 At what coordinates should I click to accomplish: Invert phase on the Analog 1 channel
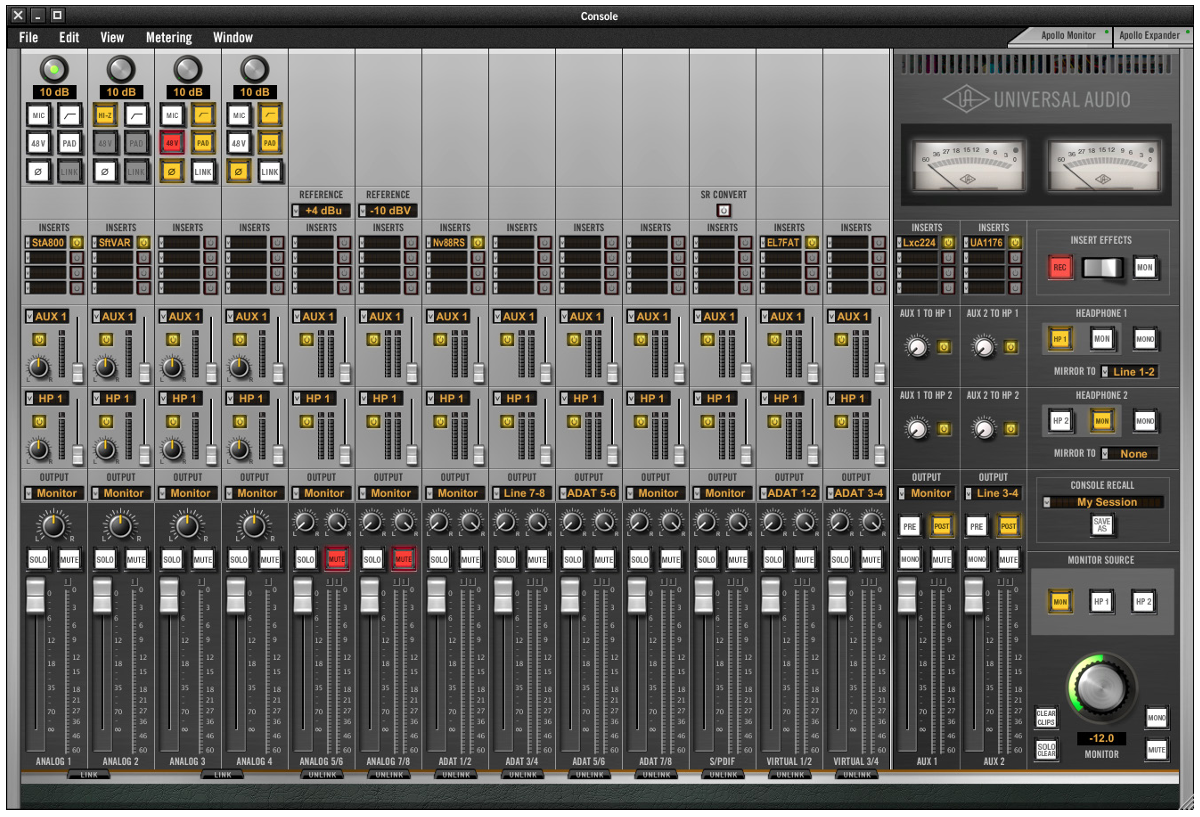tap(39, 172)
